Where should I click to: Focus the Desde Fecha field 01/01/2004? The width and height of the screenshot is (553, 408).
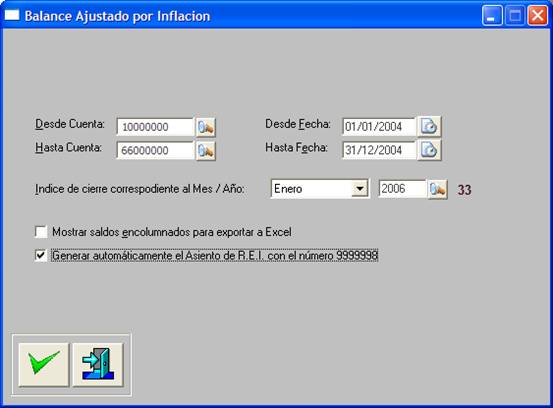pos(379,127)
